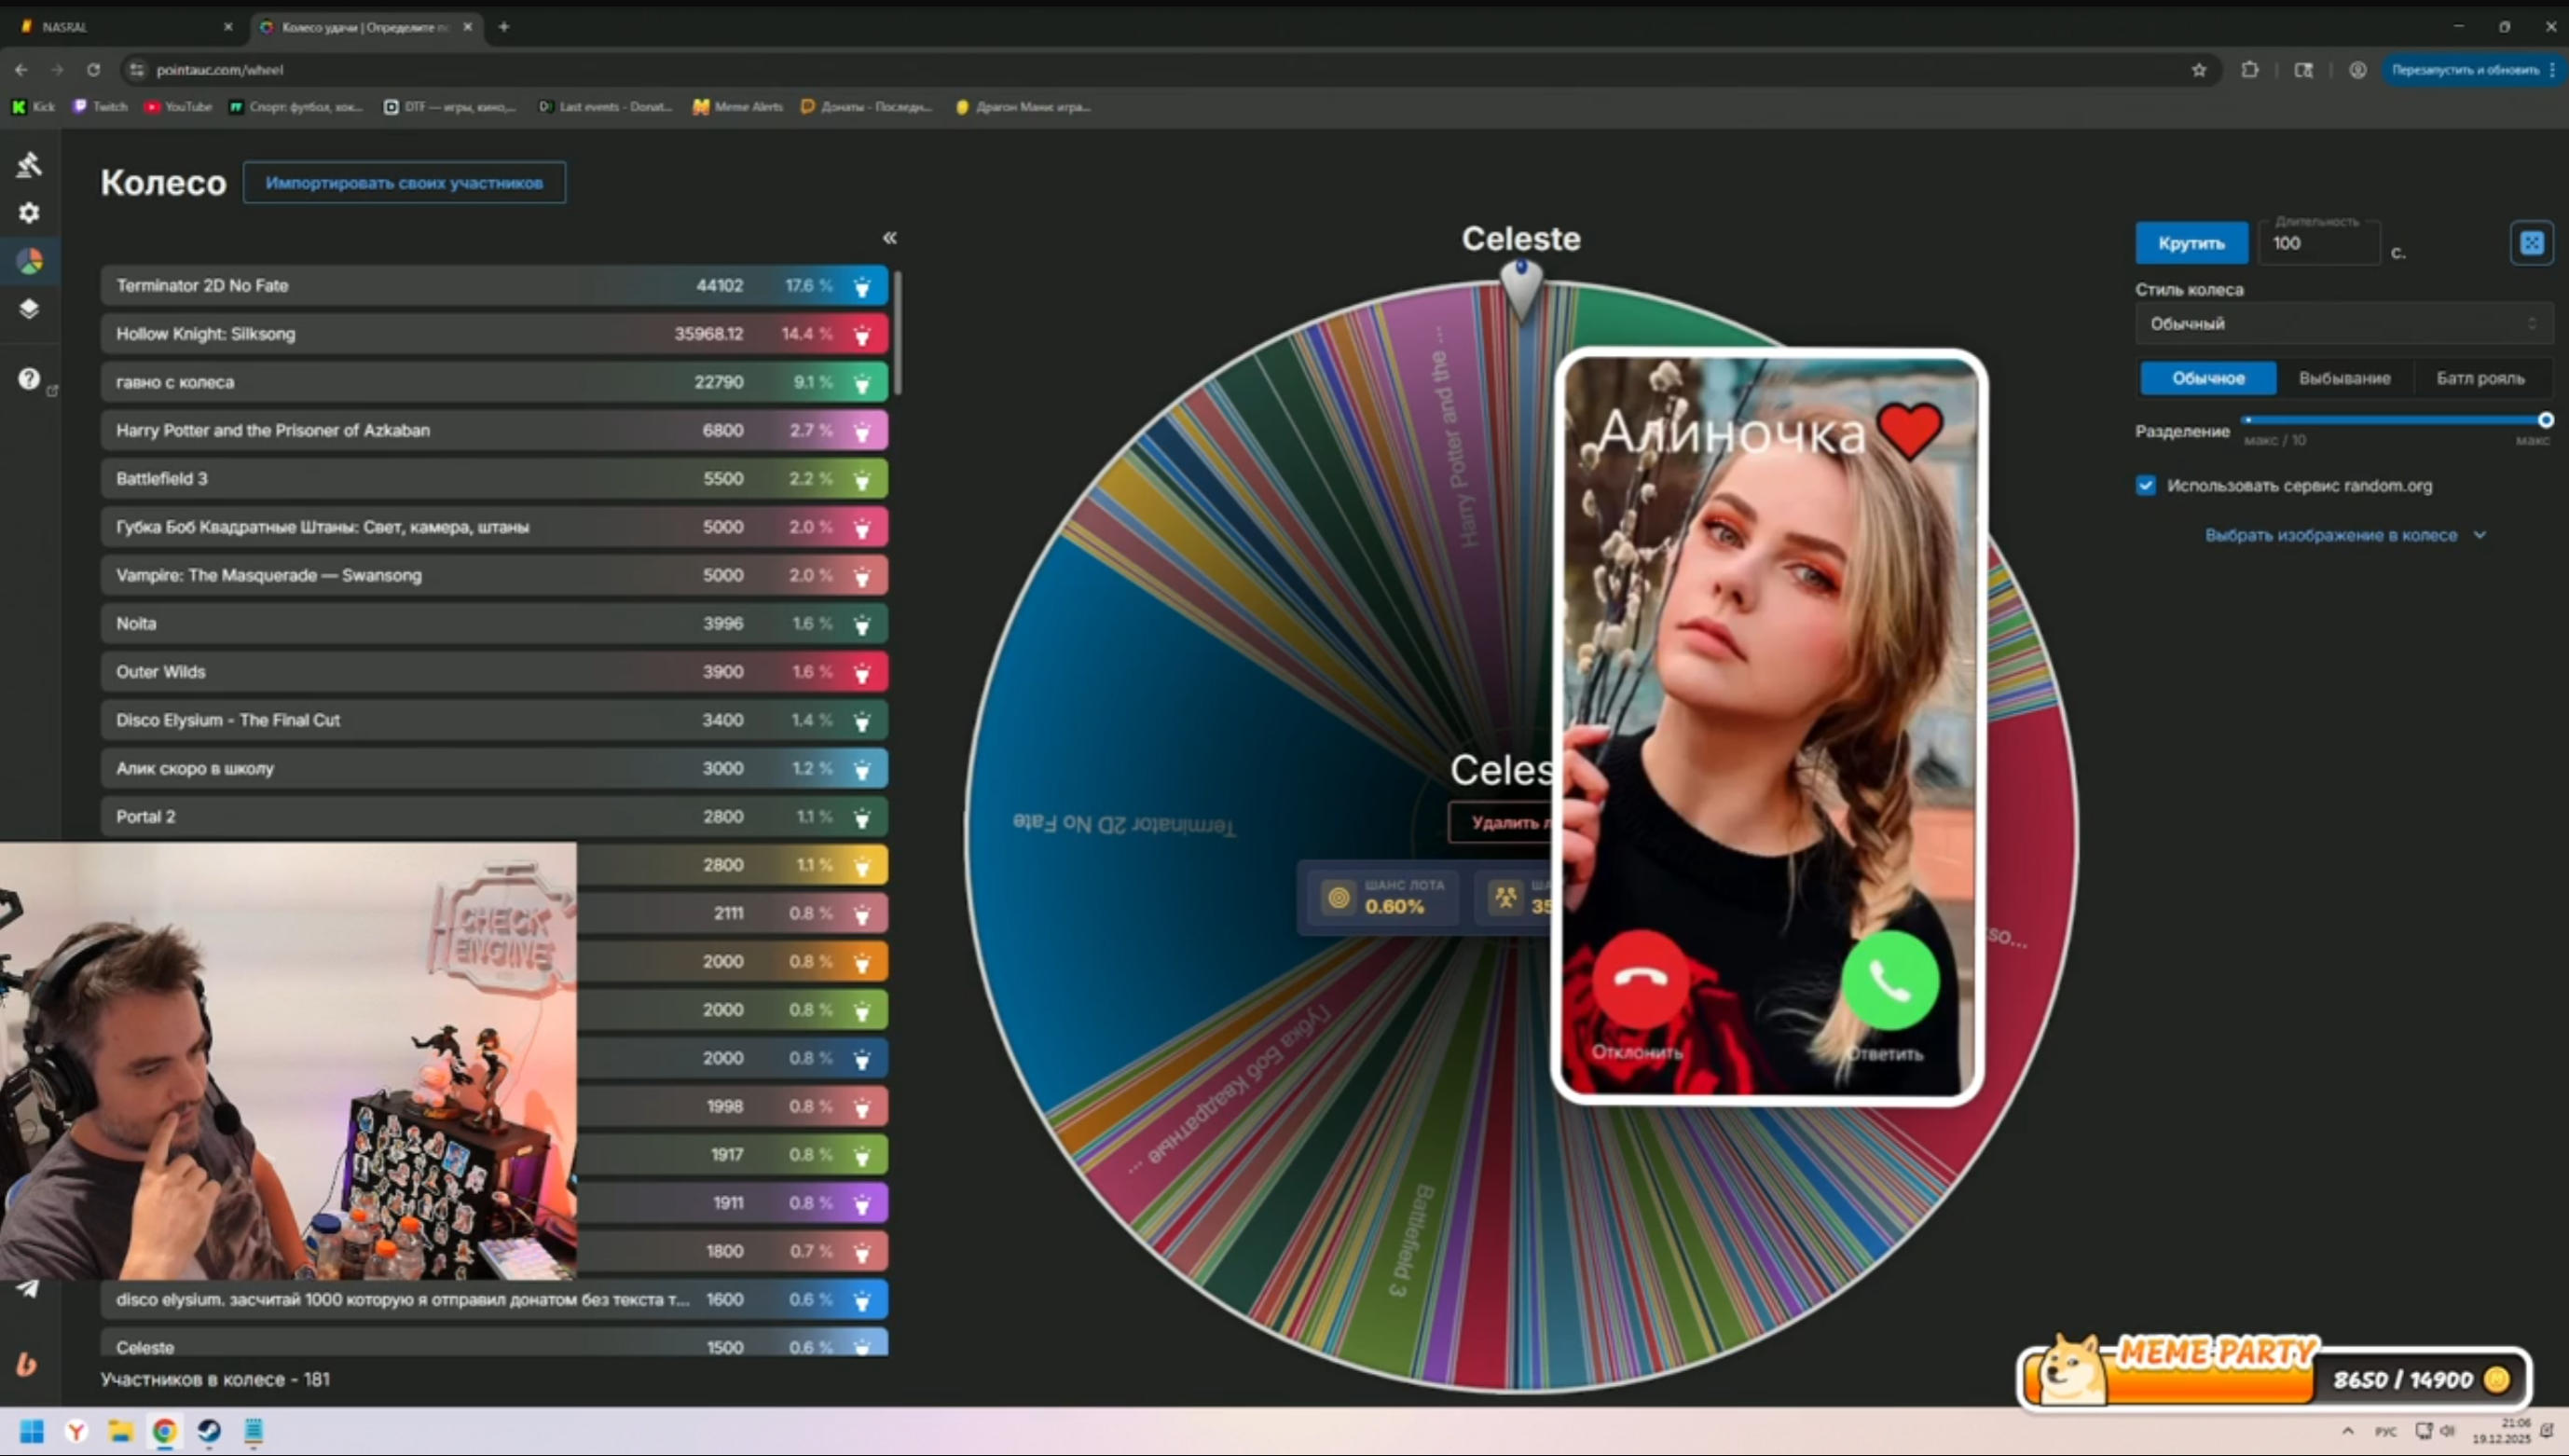Select the Выбывание wheel mode
Image resolution: width=2569 pixels, height=1456 pixels.
pyautogui.click(x=2344, y=379)
